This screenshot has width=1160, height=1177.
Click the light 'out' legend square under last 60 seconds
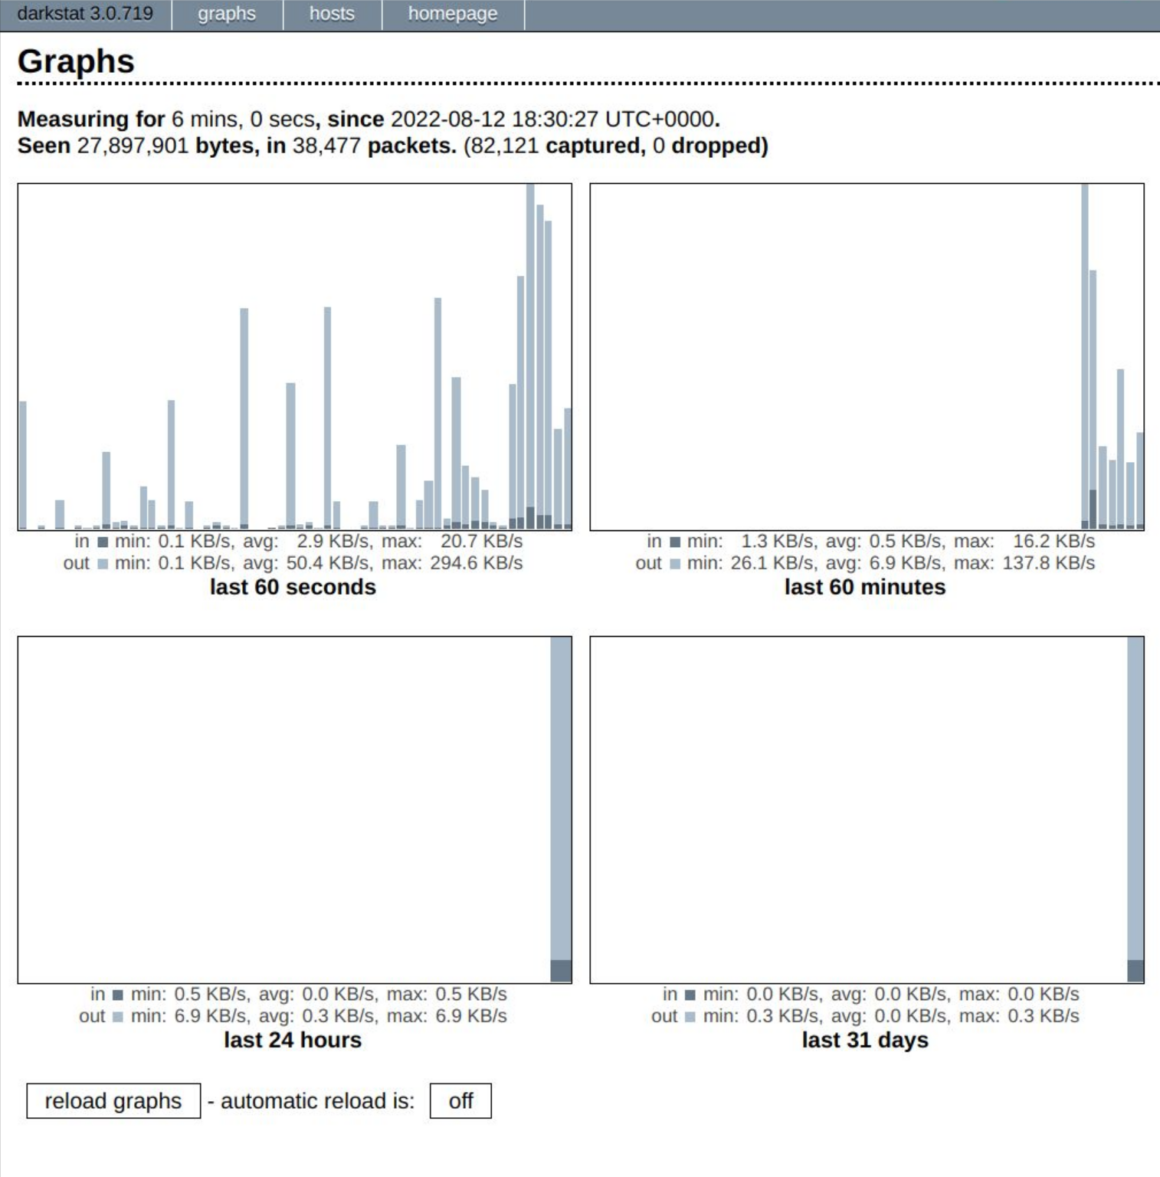103,564
